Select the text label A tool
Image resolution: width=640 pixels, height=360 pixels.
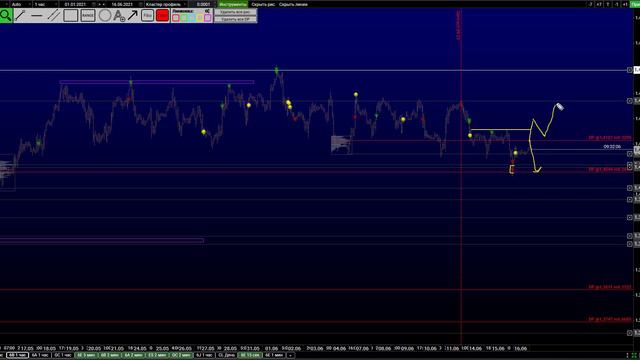119,16
